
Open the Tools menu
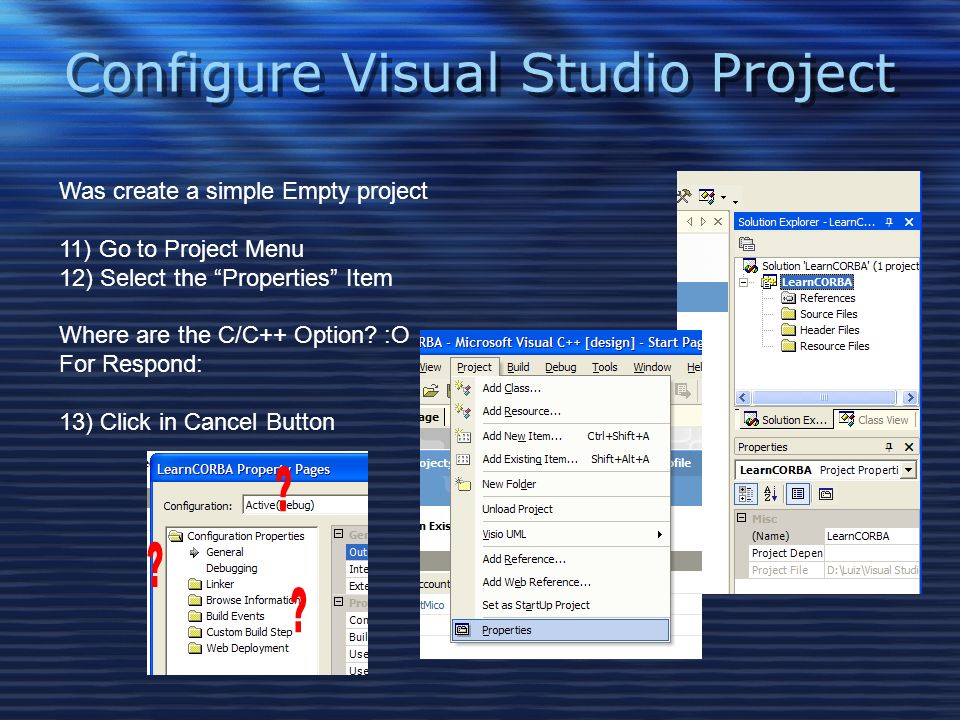pos(604,367)
